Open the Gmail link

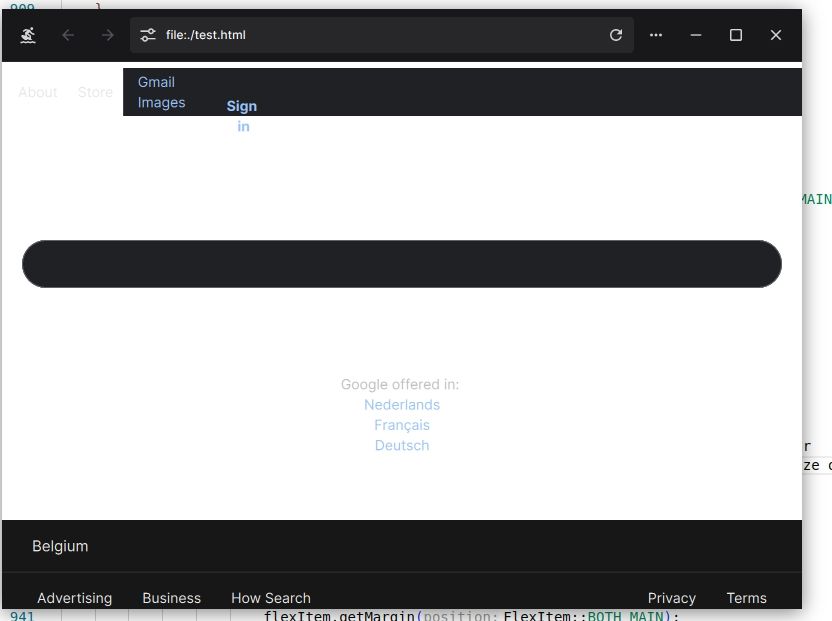click(156, 82)
